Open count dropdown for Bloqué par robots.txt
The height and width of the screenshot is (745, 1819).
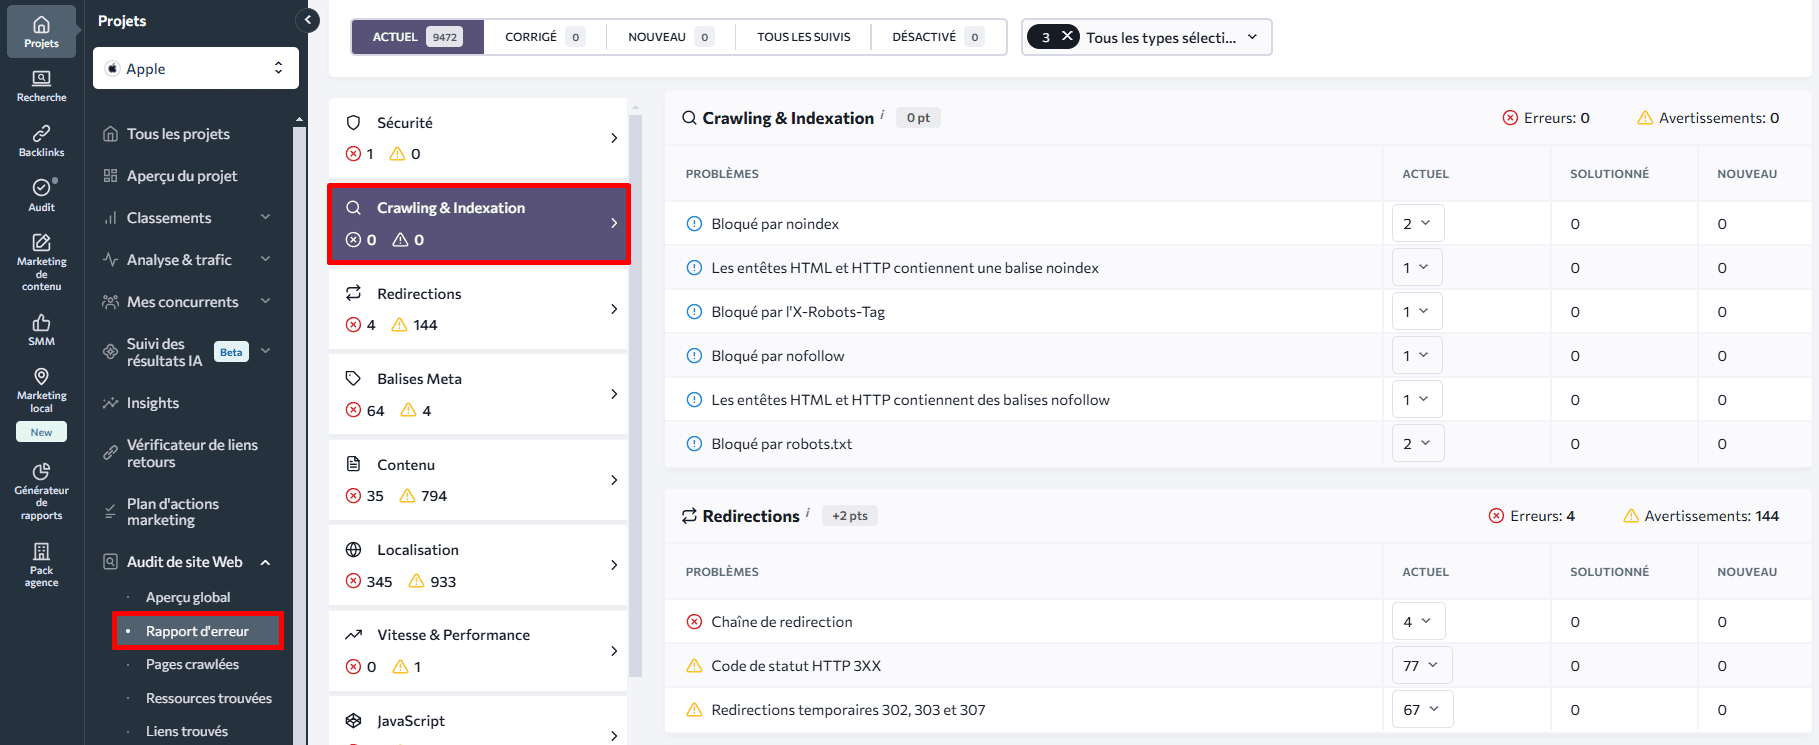point(1418,444)
